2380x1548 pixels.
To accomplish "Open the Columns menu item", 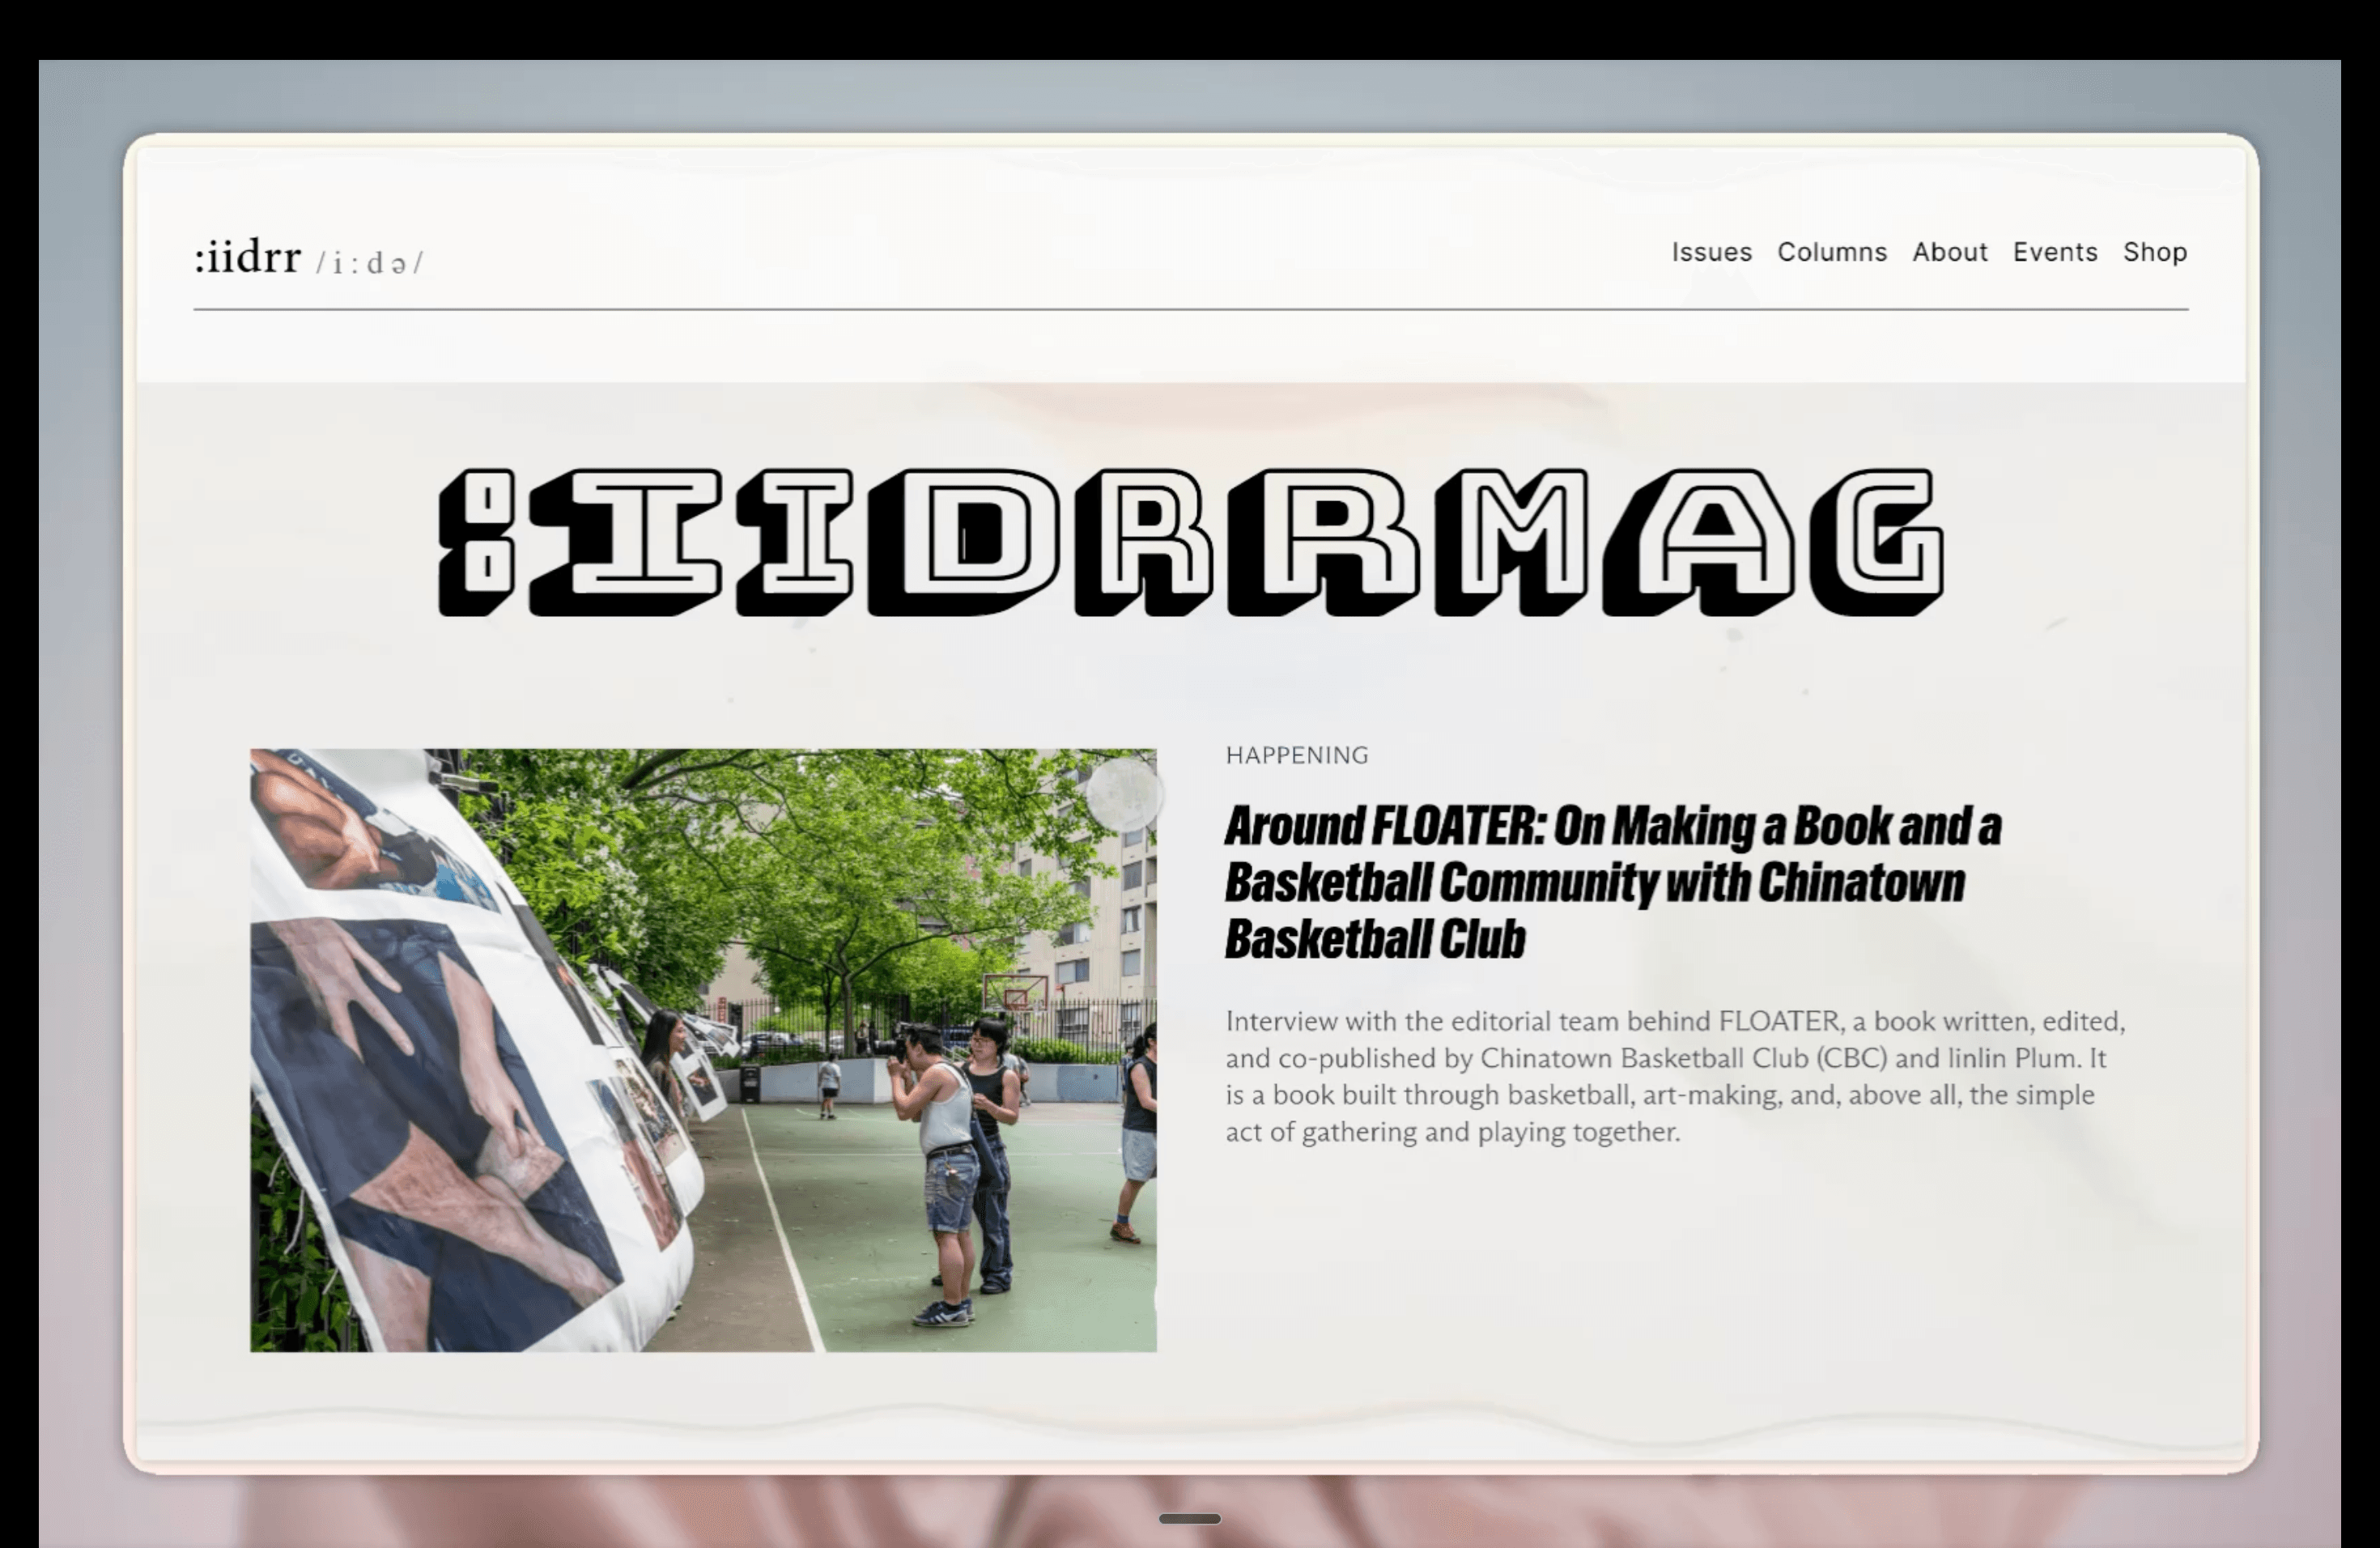I will coord(1831,252).
